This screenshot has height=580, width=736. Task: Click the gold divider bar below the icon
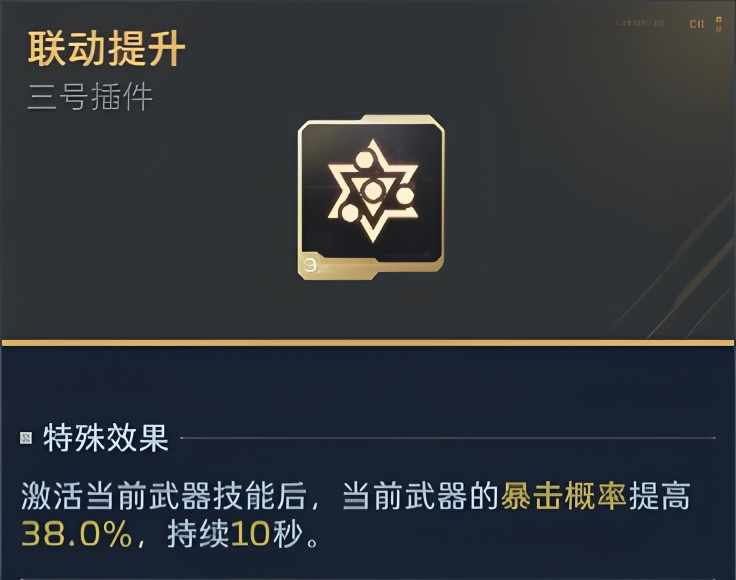point(368,342)
